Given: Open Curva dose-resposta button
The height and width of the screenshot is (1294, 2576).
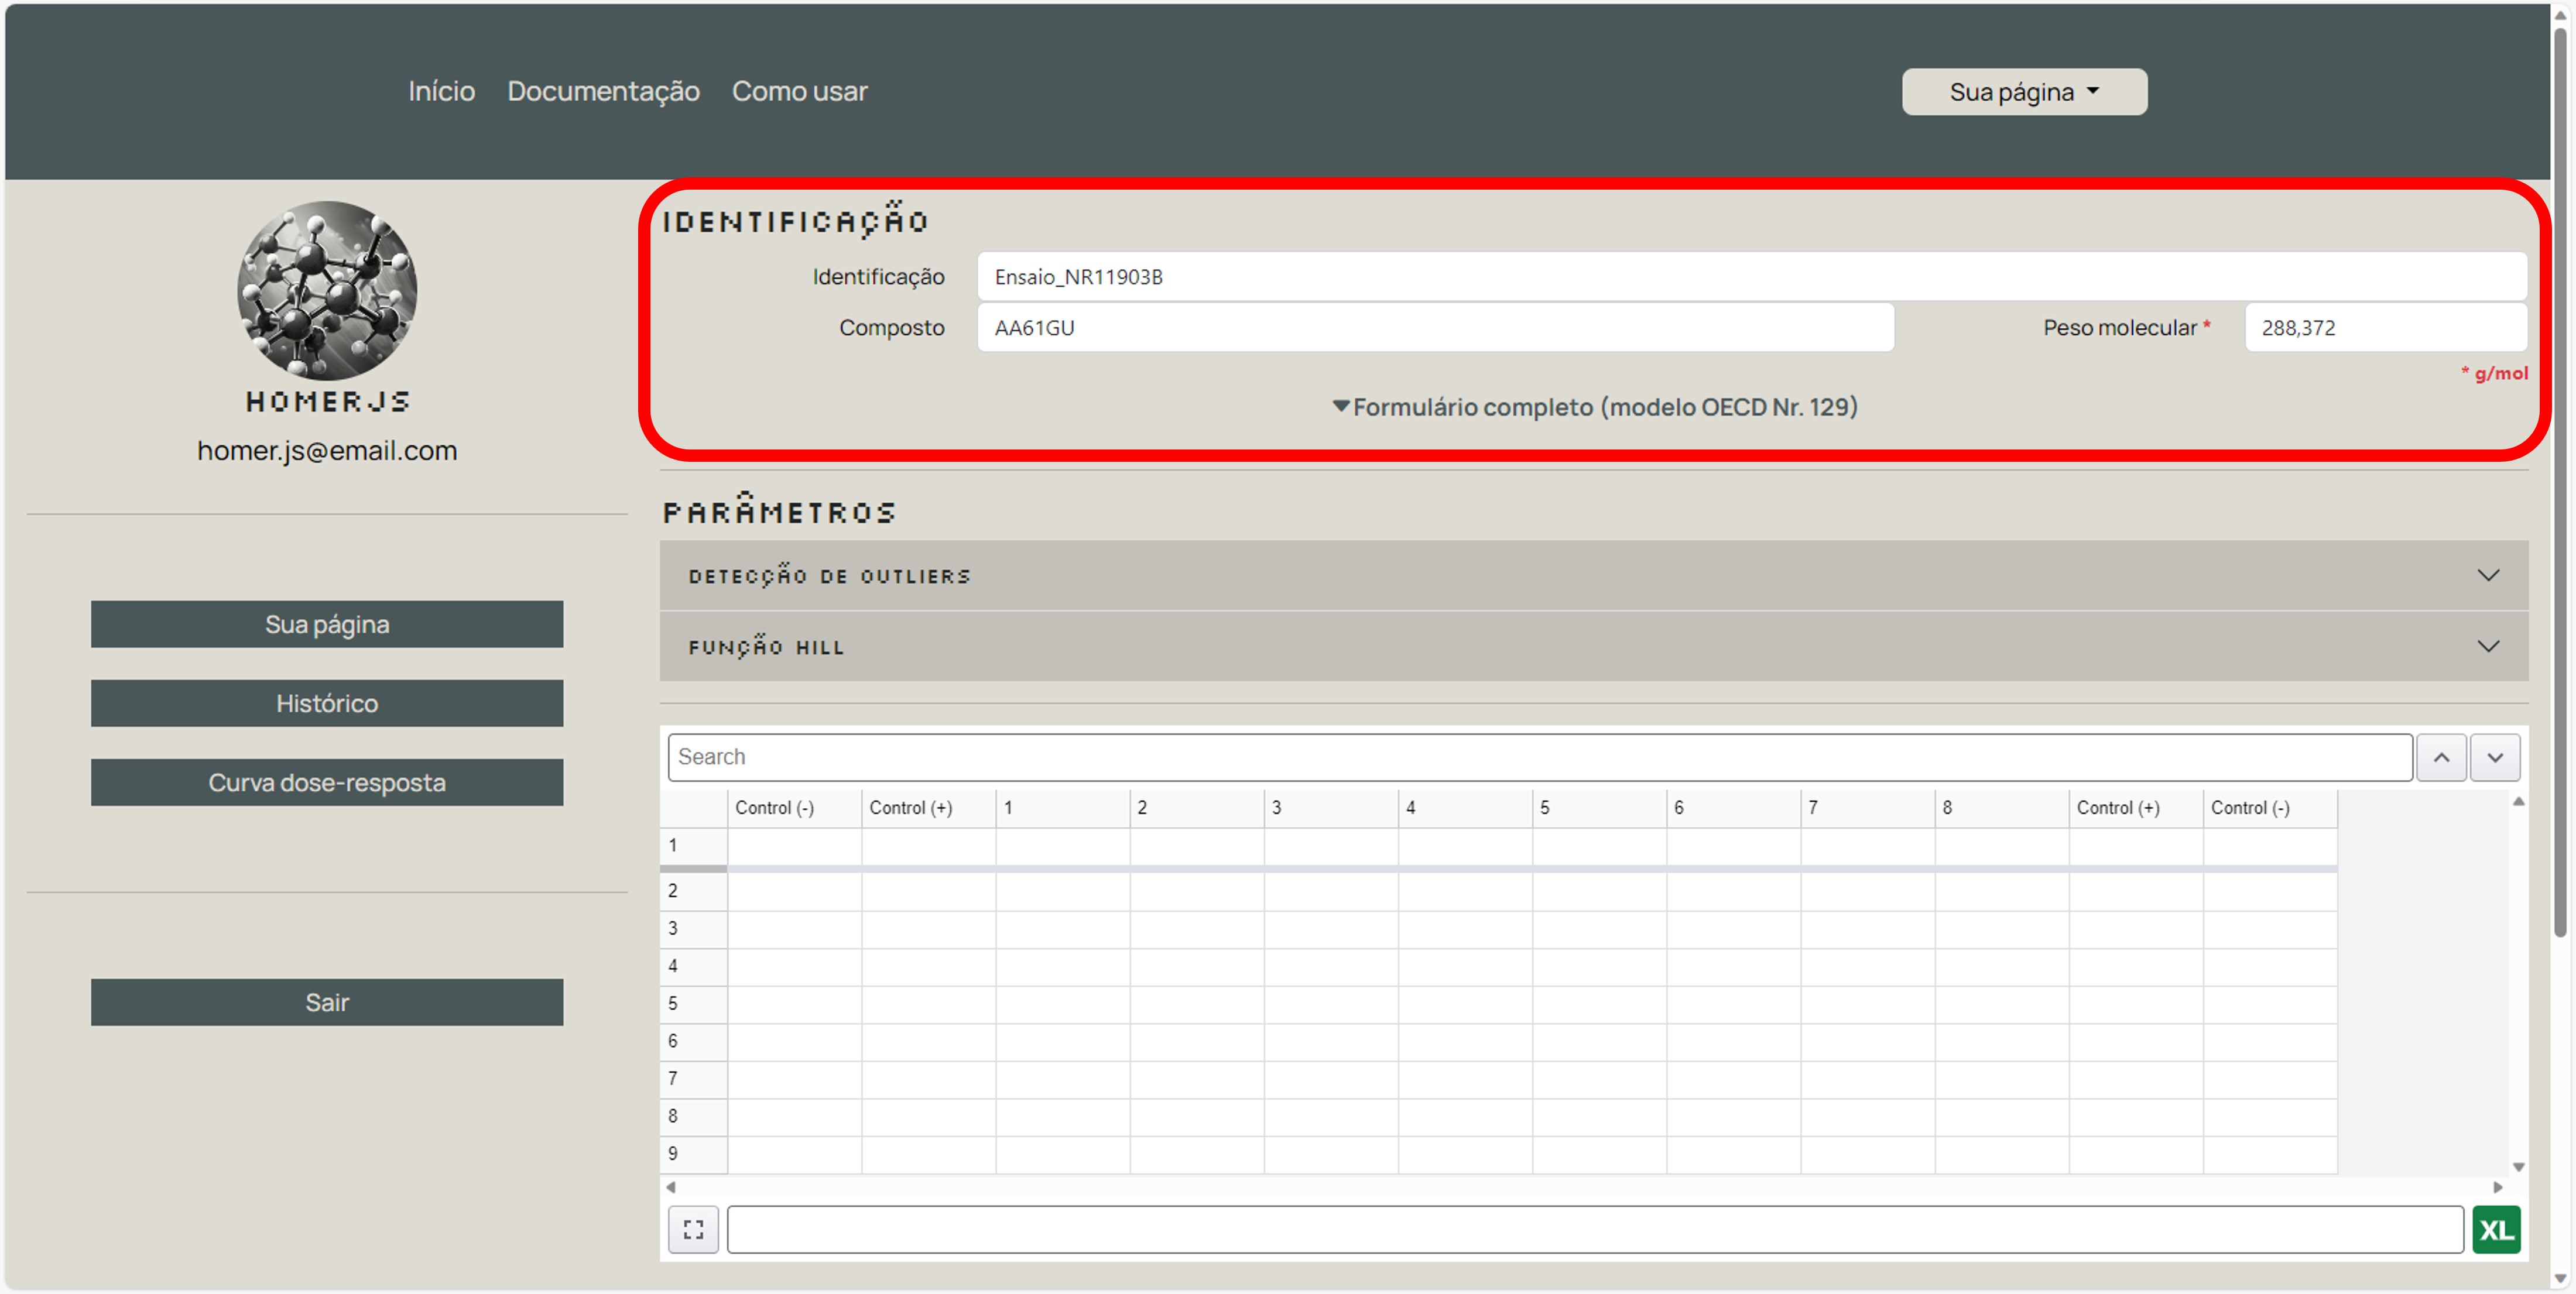Looking at the screenshot, I should pos(327,782).
